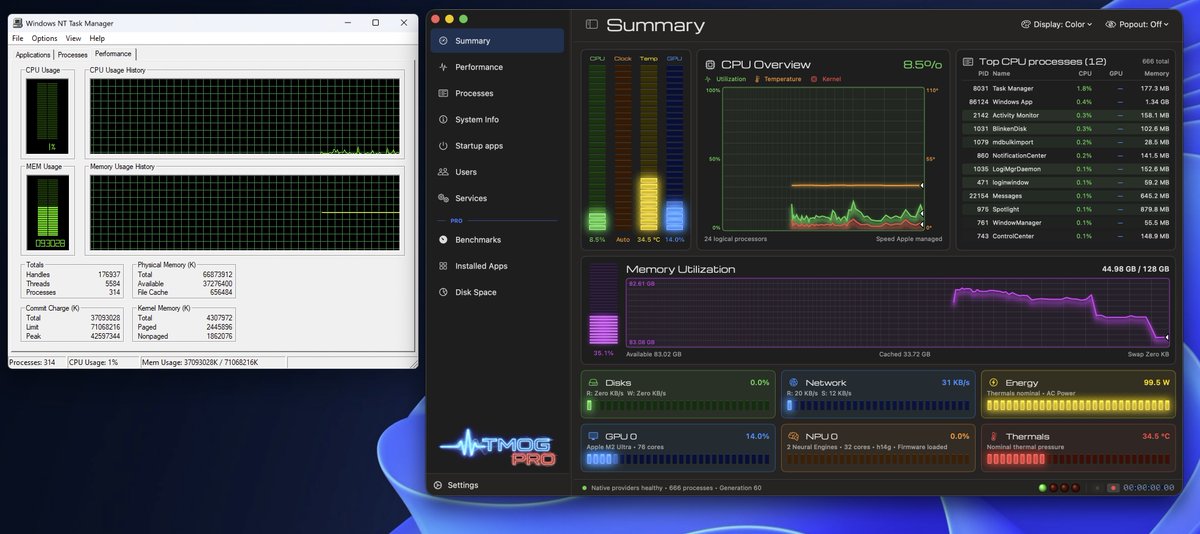Select NotificationCenter process row
The width and height of the screenshot is (1200, 534).
click(x=1065, y=156)
